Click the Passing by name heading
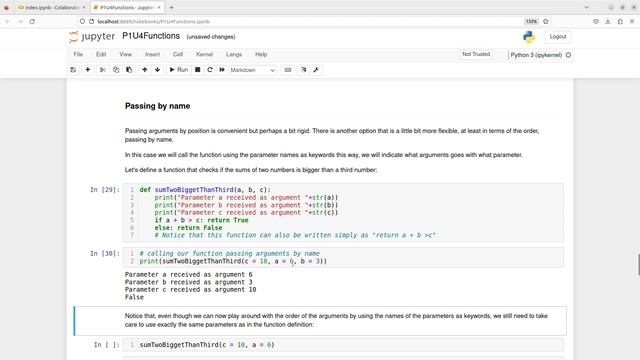 (x=158, y=106)
